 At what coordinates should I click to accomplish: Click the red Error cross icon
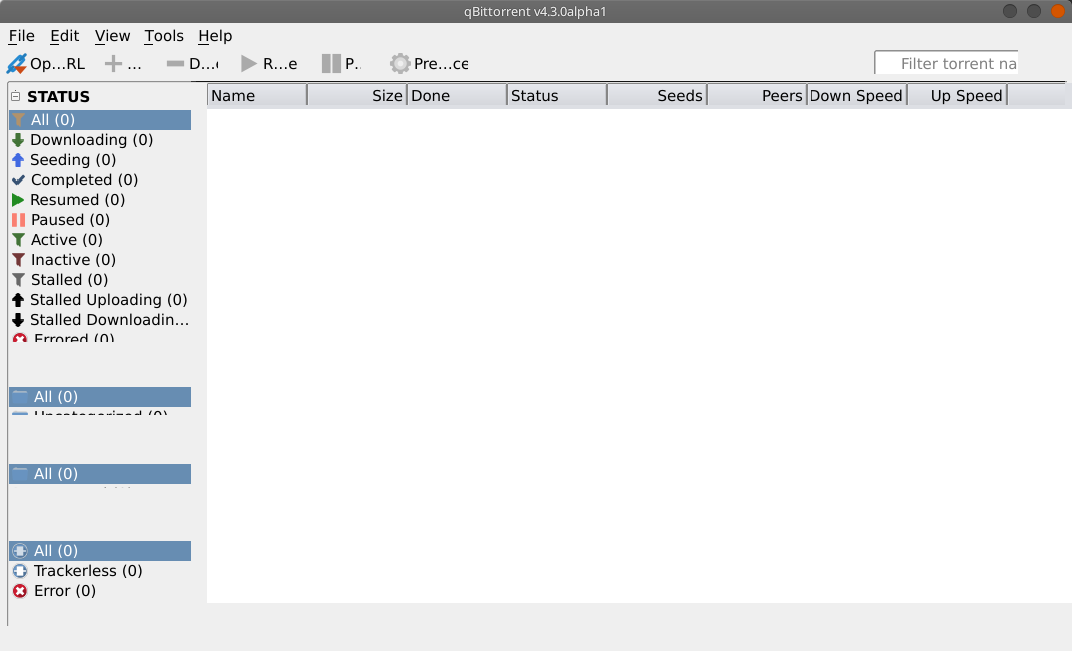pyautogui.click(x=20, y=590)
